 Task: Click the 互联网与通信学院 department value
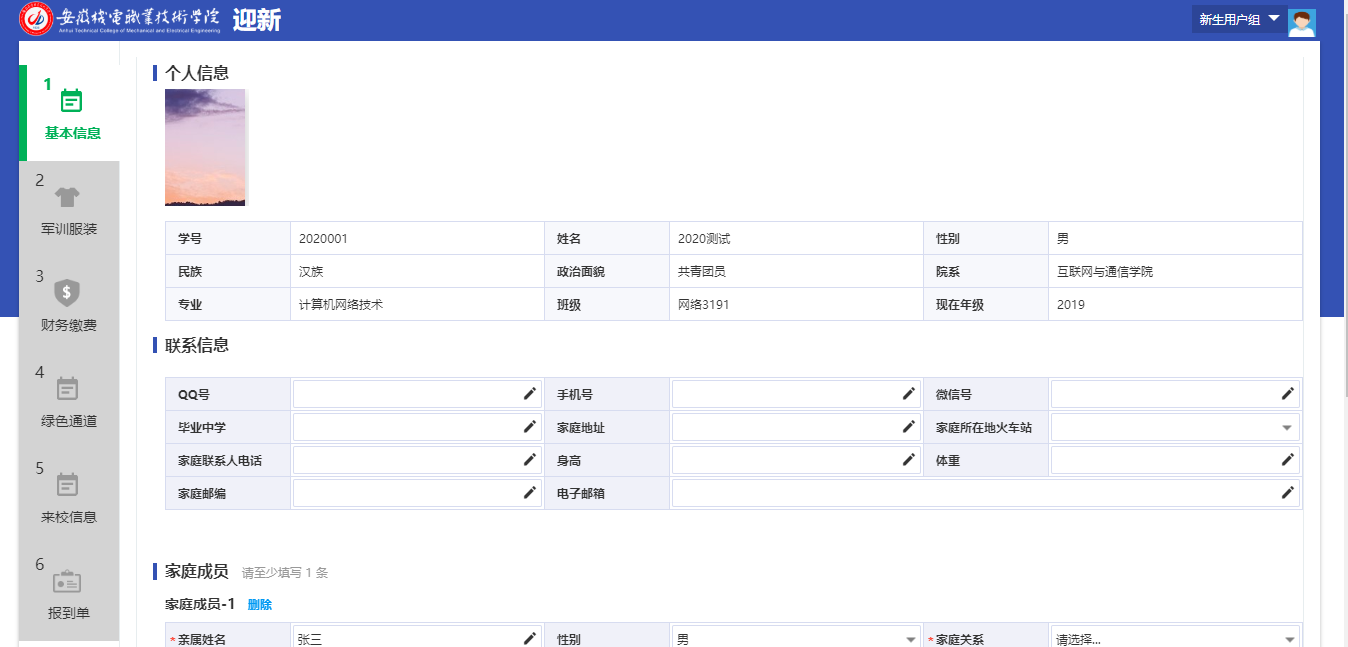1105,272
